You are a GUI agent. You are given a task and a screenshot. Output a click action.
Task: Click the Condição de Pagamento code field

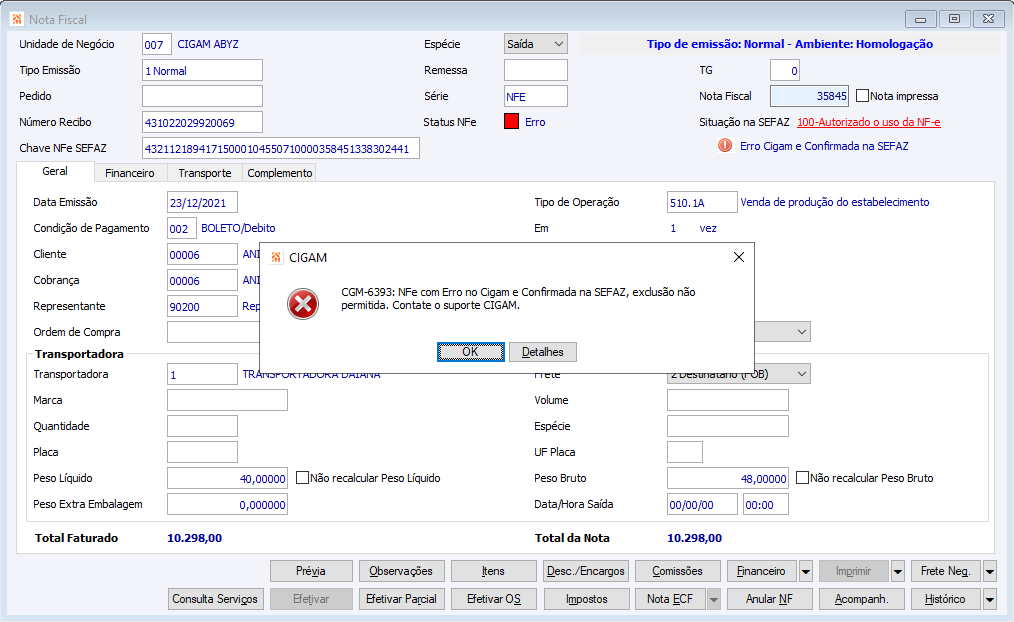(x=182, y=228)
